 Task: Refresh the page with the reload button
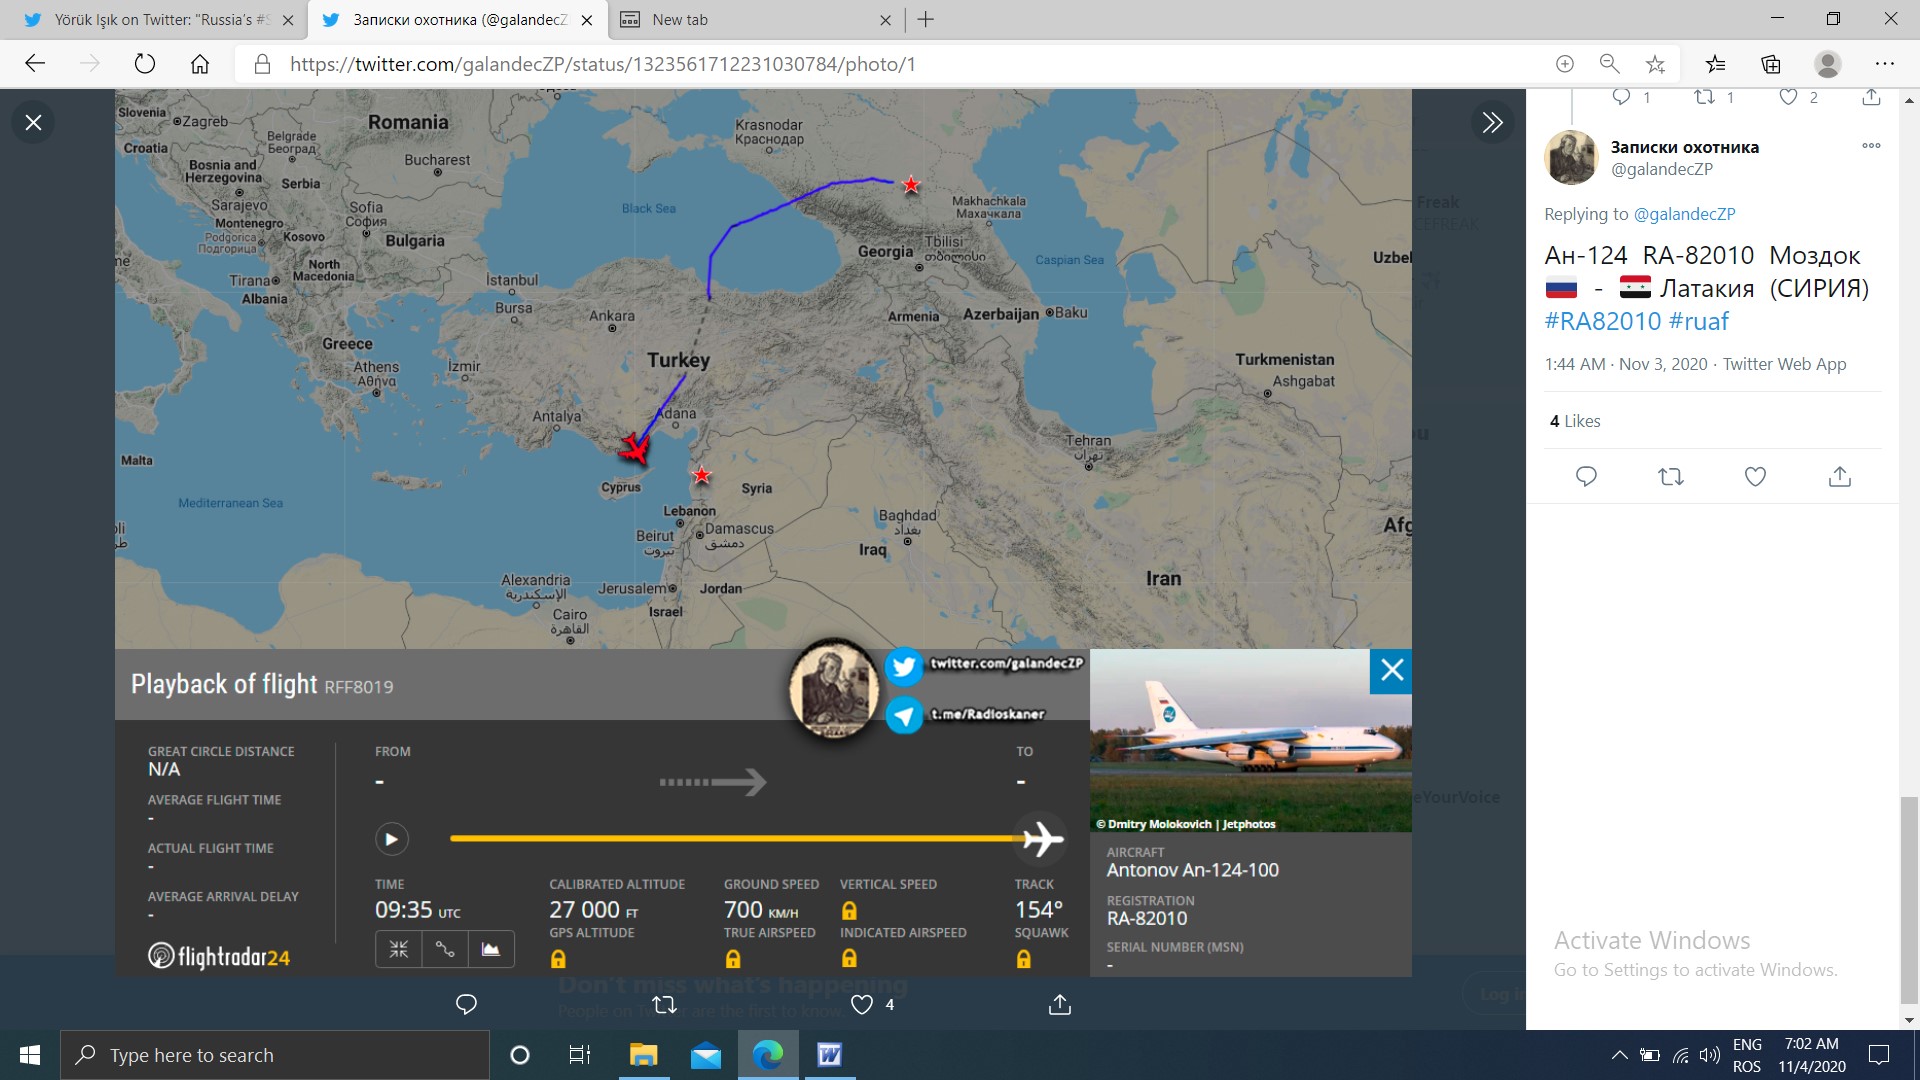(145, 64)
